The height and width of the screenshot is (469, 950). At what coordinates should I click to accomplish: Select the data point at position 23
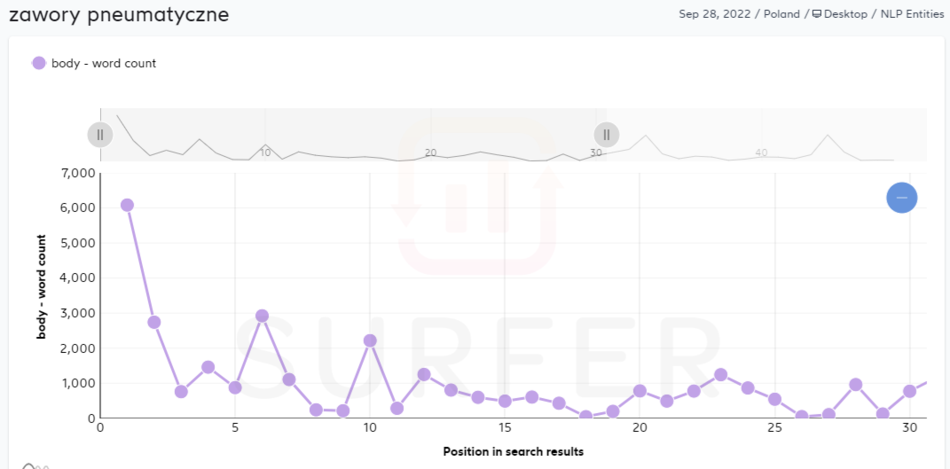pos(721,374)
